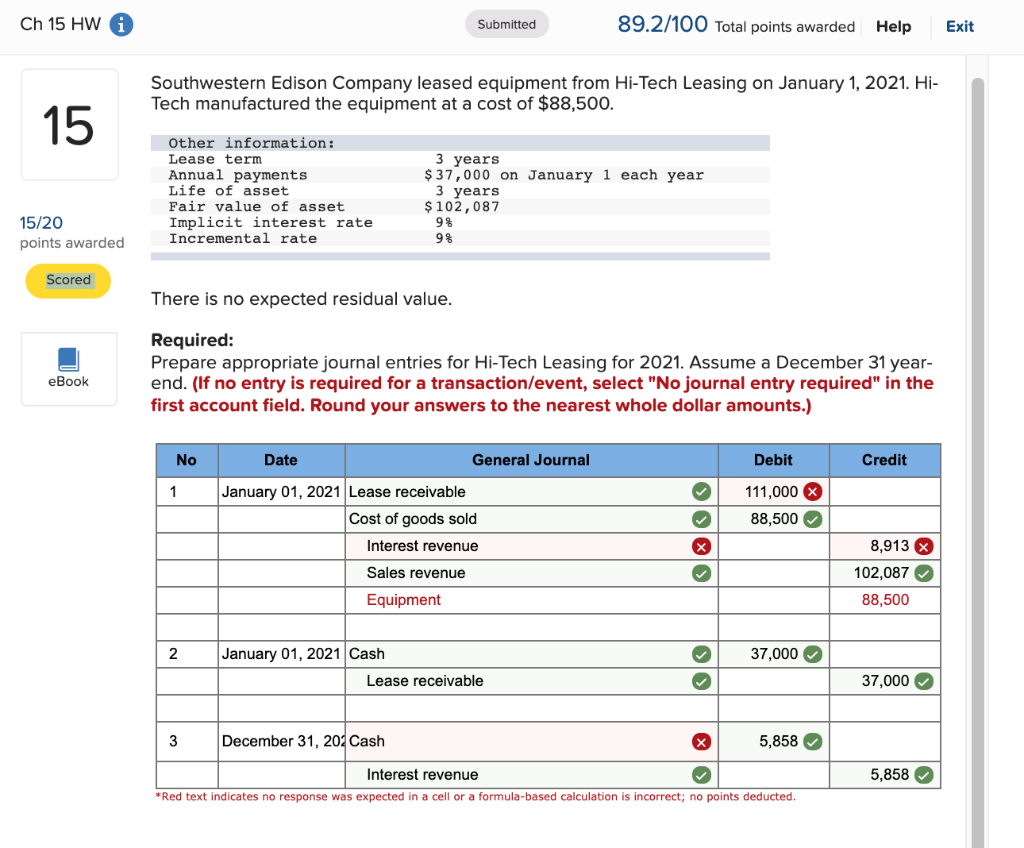The height and width of the screenshot is (848, 1024).
Task: Click the yellow Scored badge
Action: pyautogui.click(x=67, y=281)
